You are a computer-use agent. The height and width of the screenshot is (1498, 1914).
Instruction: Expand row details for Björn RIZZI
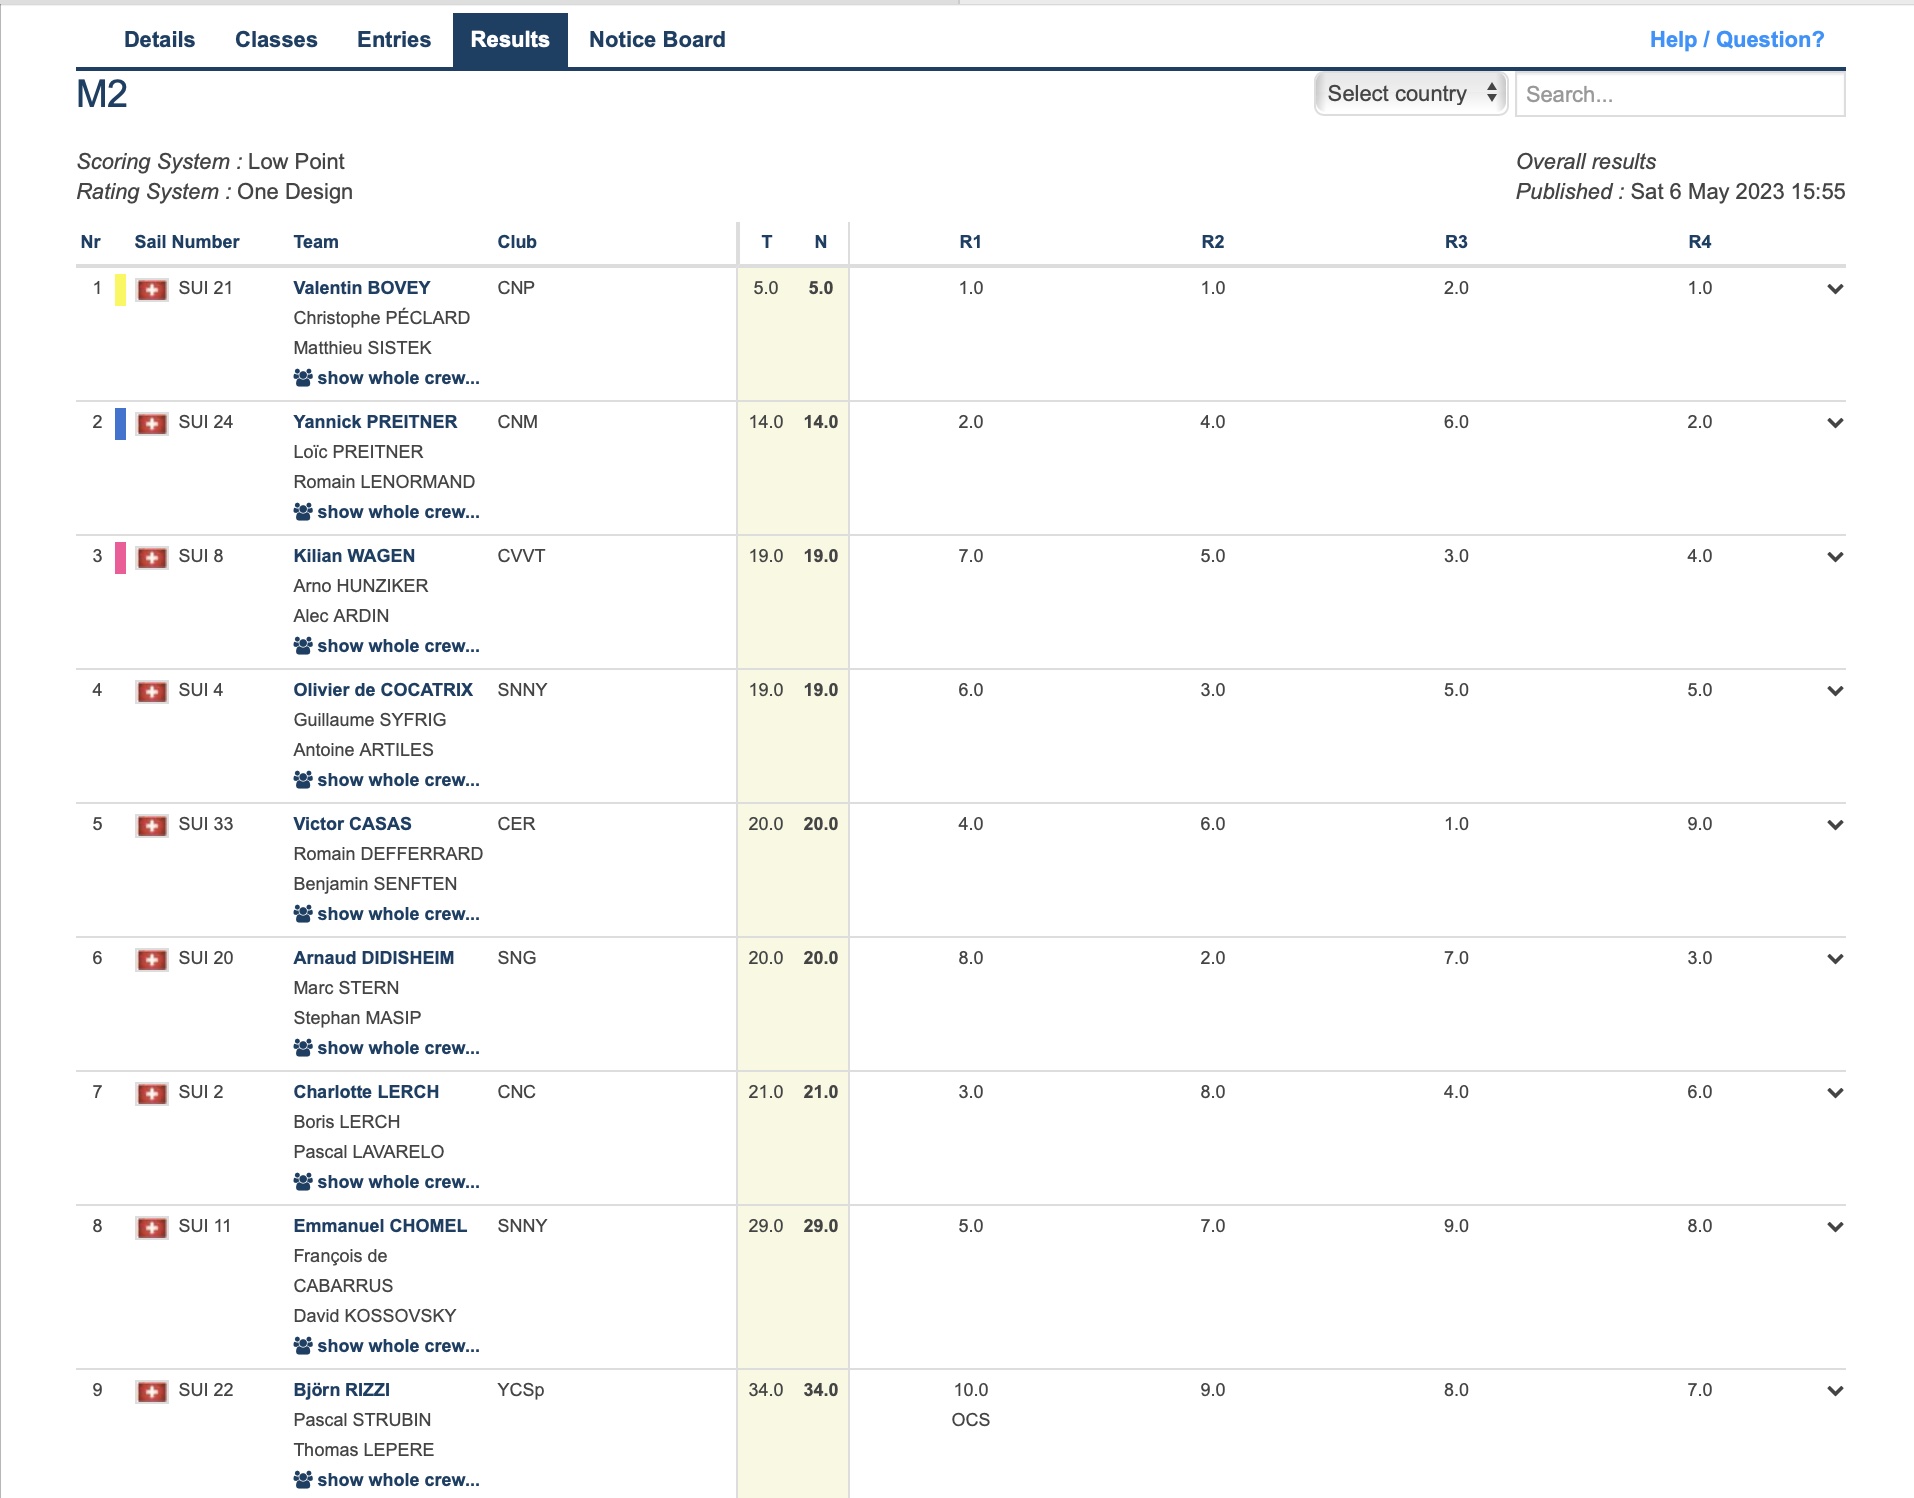[1834, 1391]
